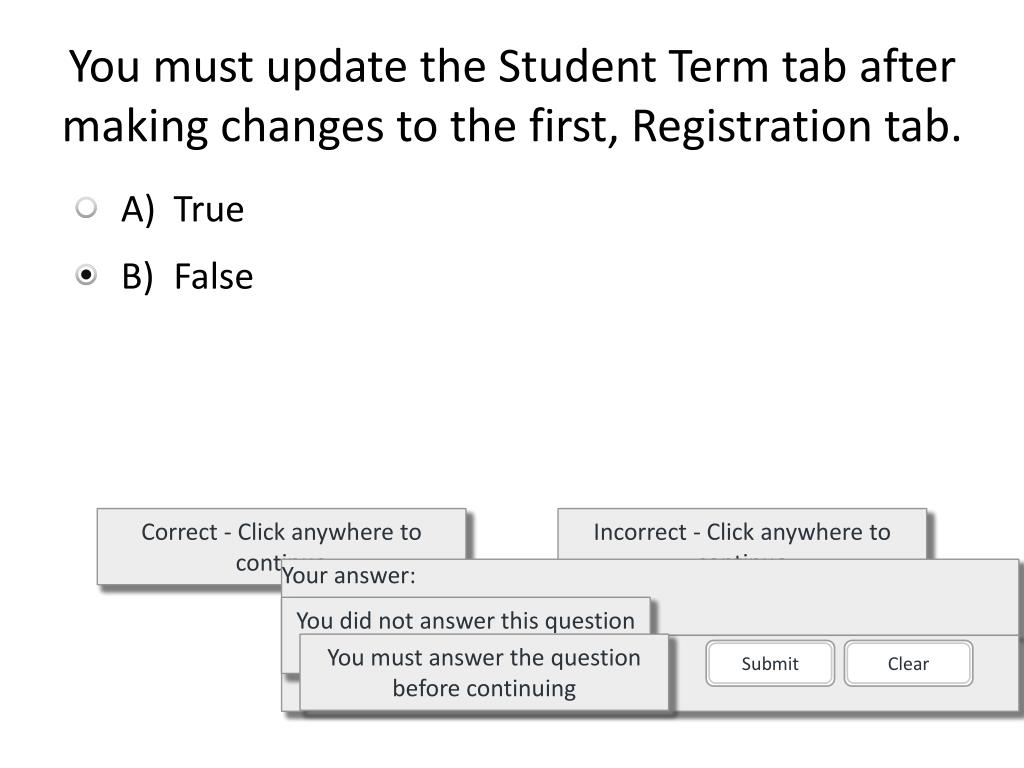This screenshot has width=1024, height=768.
Task: Dismiss the "Incorrect - Click anywhere" feedback box
Action: pos(742,534)
